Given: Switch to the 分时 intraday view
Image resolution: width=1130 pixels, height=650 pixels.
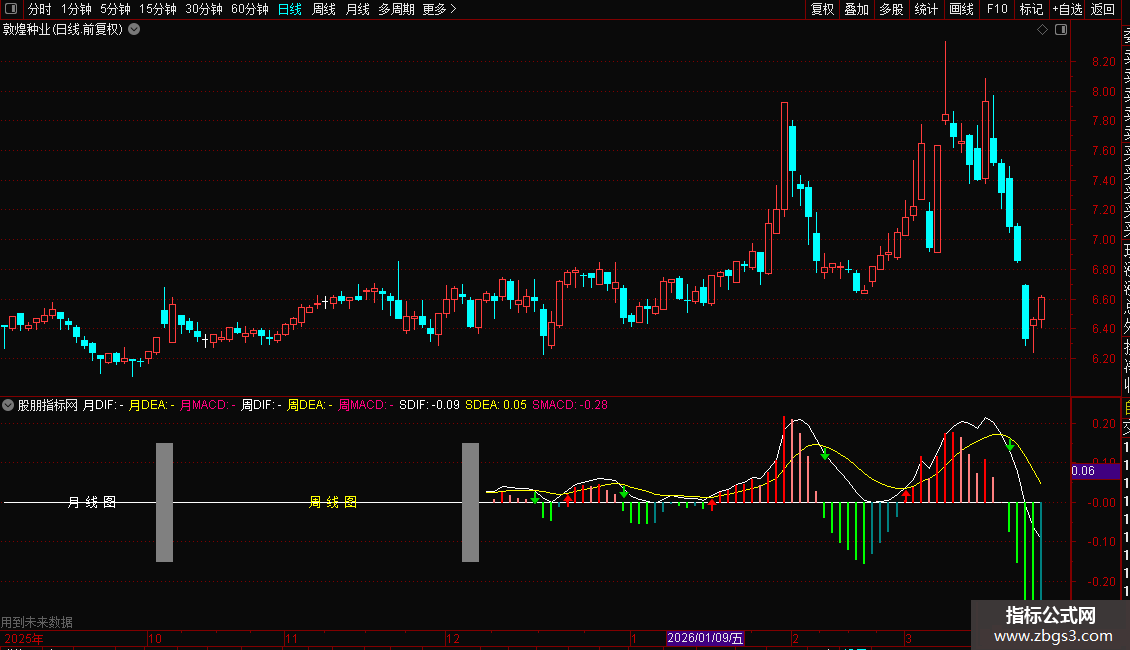Looking at the screenshot, I should pyautogui.click(x=40, y=9).
